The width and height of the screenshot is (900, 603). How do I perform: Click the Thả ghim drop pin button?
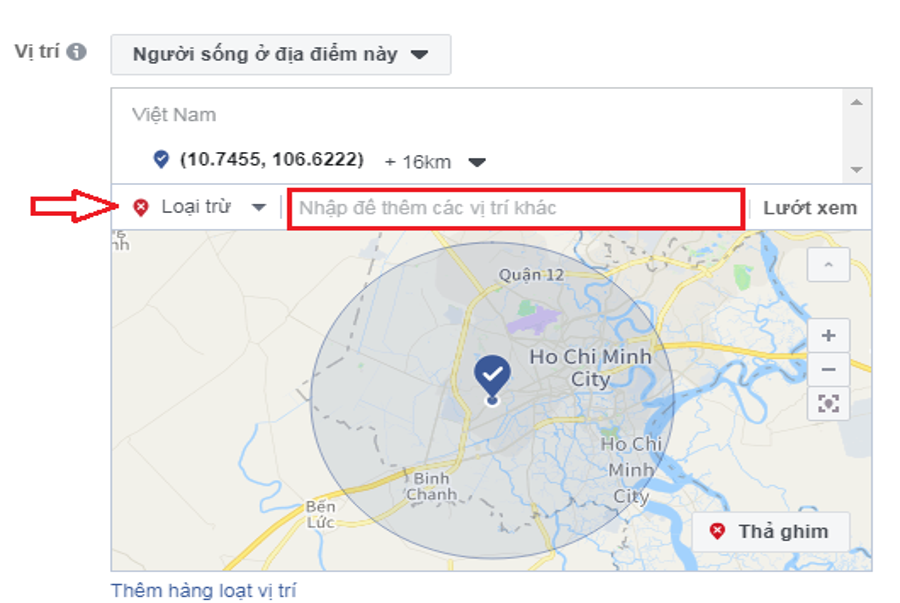click(x=770, y=532)
